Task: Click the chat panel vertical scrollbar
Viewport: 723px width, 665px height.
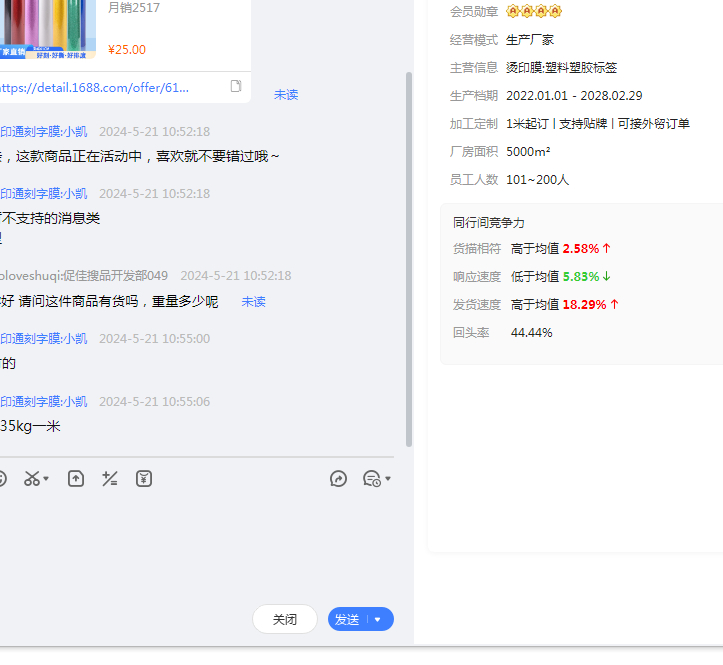Action: tap(408, 260)
